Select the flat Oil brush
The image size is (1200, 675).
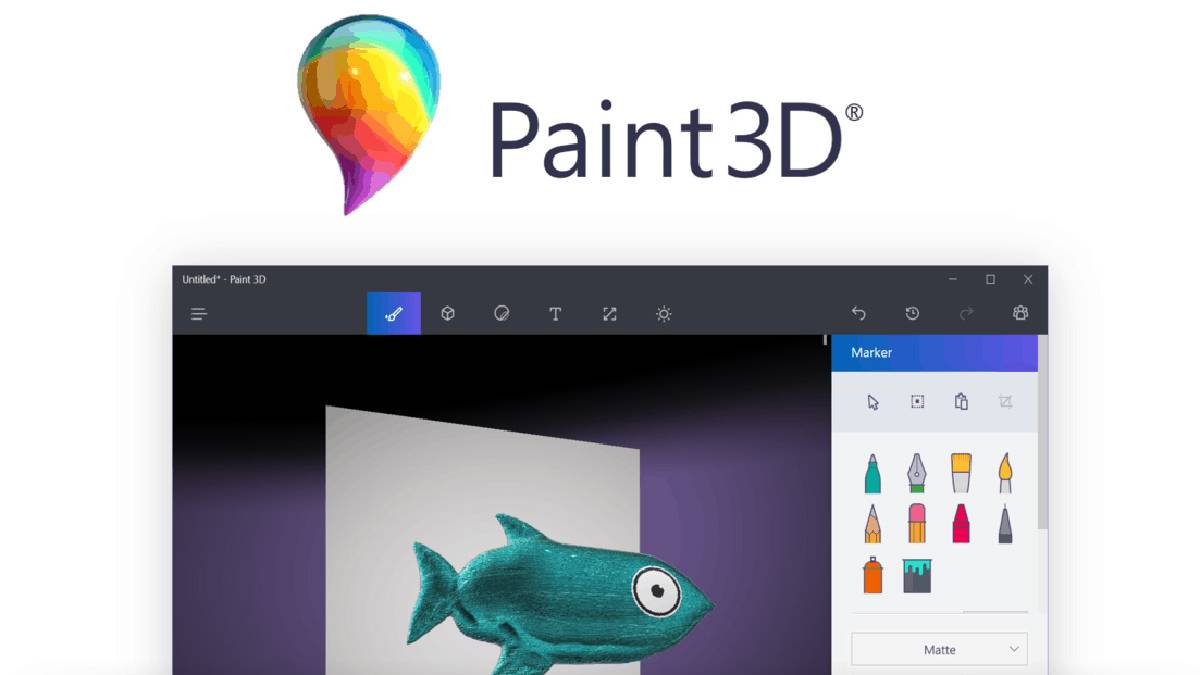pyautogui.click(x=961, y=473)
